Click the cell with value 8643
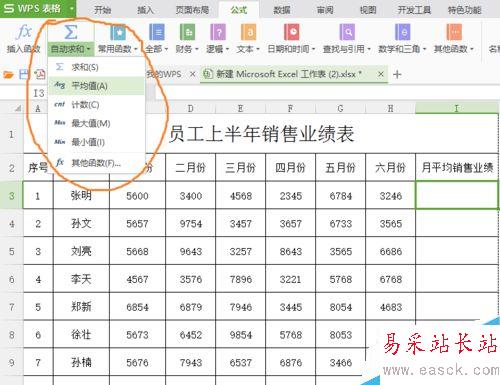 click(290, 251)
